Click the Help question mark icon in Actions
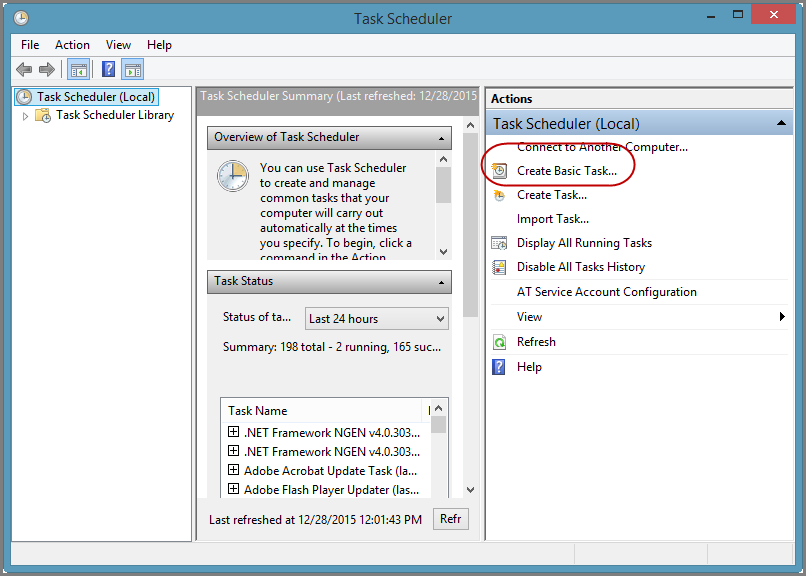Image resolution: width=806 pixels, height=576 pixels. pyautogui.click(x=499, y=367)
